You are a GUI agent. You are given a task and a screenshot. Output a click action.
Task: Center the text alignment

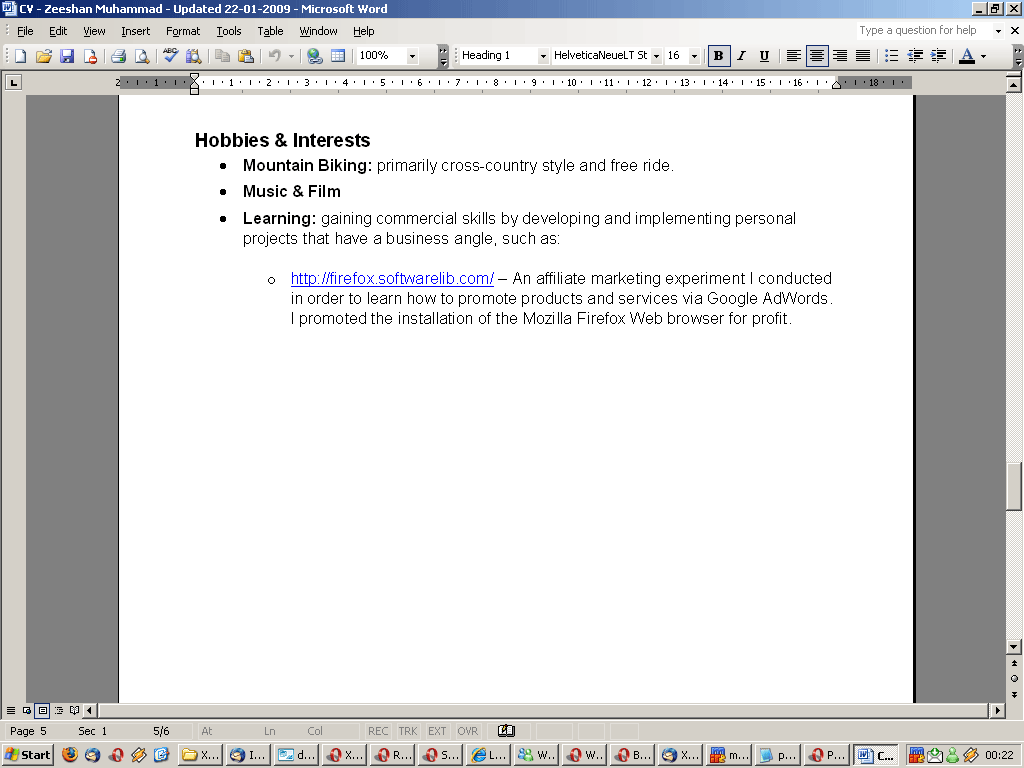tap(817, 56)
